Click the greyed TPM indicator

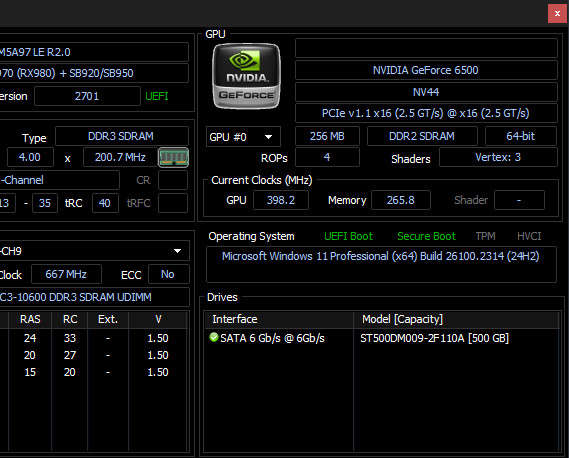coord(486,236)
